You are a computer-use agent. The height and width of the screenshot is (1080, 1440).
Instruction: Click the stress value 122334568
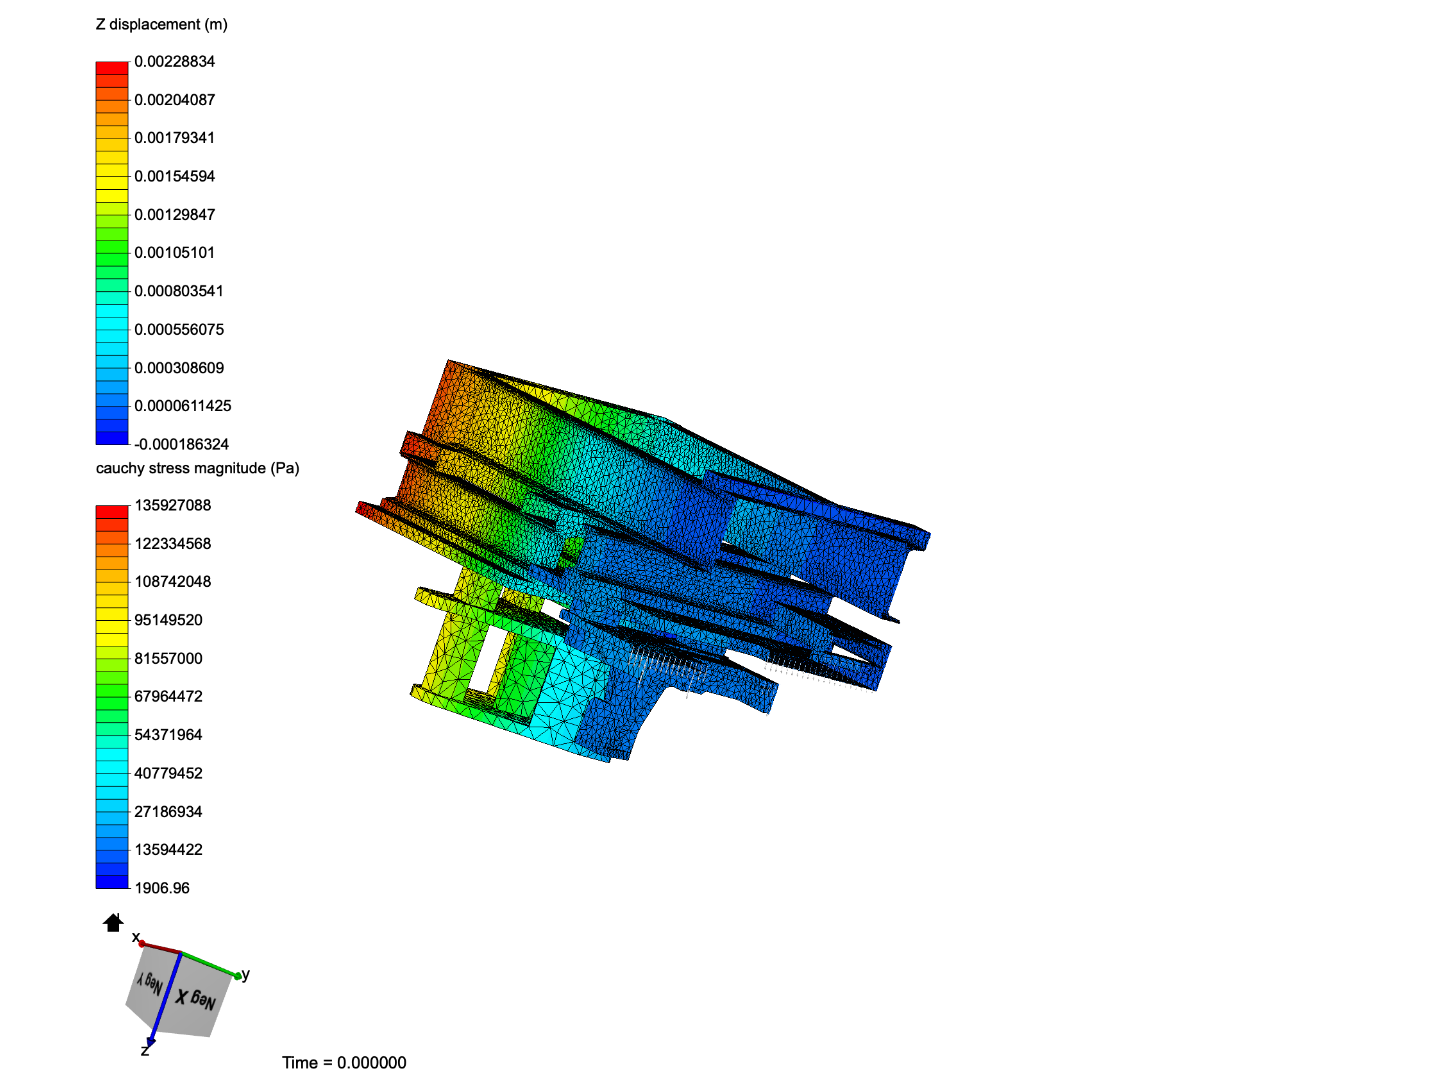[173, 543]
